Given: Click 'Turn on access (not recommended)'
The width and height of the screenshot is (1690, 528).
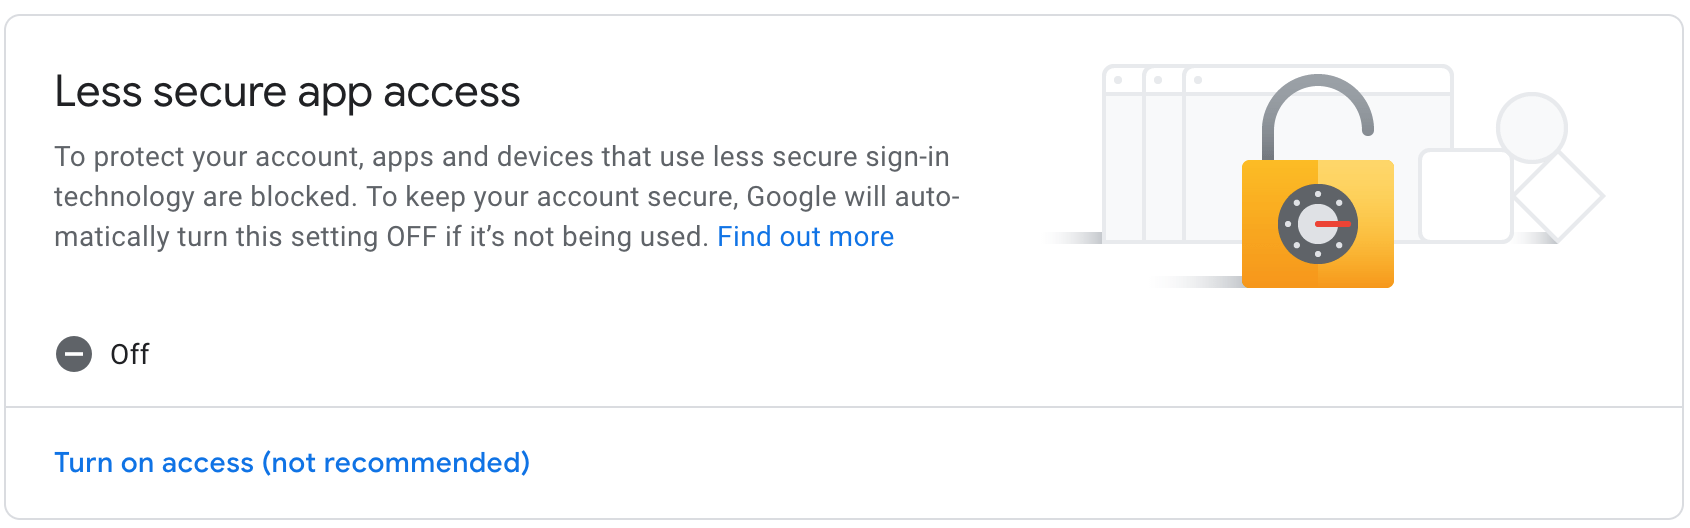Looking at the screenshot, I should [292, 463].
